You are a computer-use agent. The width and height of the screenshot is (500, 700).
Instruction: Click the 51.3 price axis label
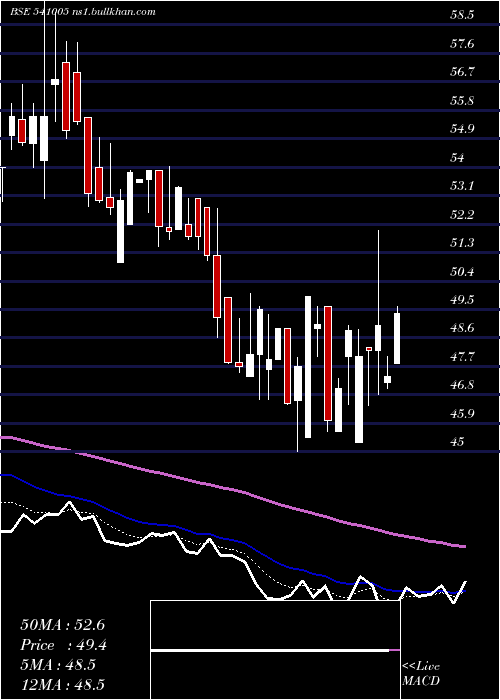[x=462, y=243]
